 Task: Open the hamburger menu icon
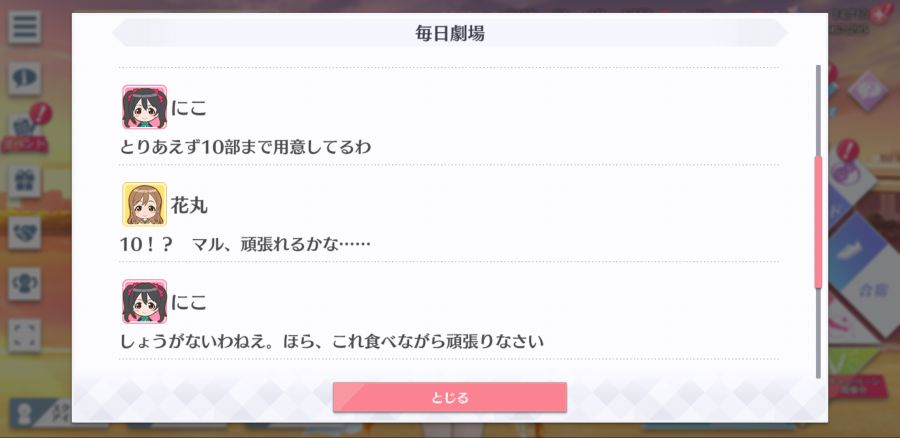pyautogui.click(x=25, y=27)
